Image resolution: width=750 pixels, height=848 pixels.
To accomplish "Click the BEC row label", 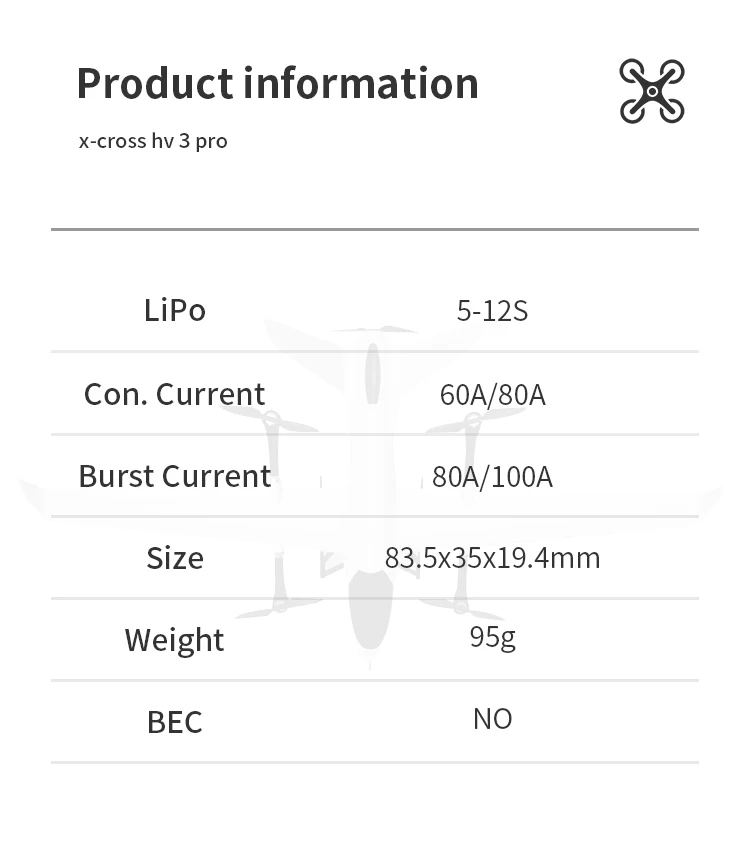I will click(x=174, y=722).
